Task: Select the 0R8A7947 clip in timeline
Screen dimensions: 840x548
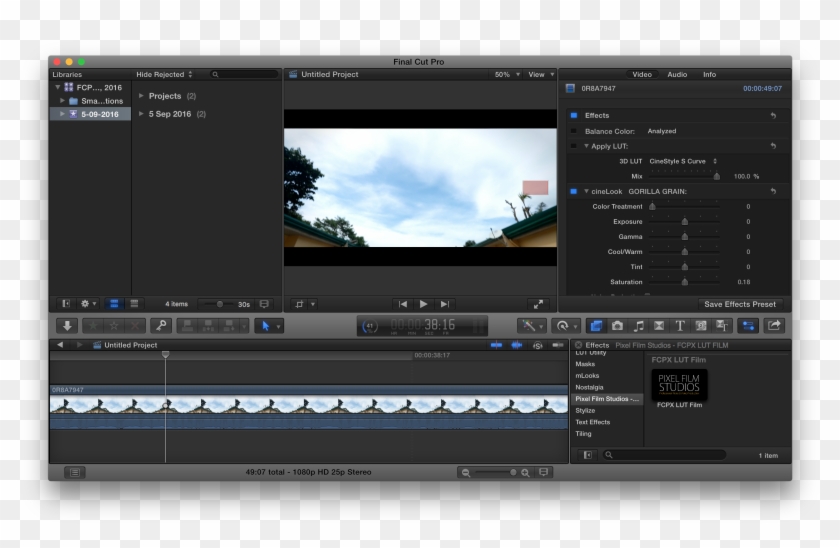Action: (x=309, y=407)
